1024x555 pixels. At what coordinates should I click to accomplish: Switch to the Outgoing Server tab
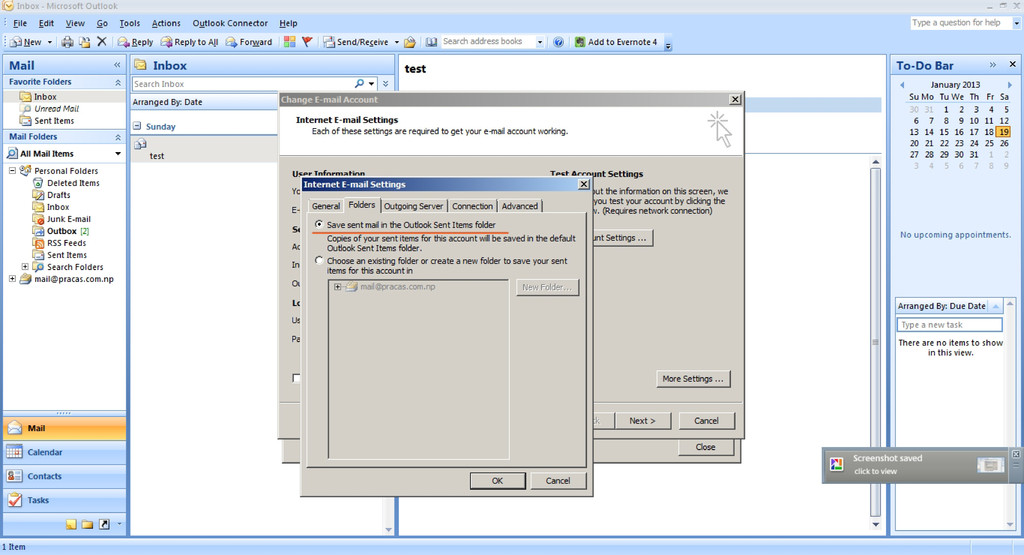pyautogui.click(x=413, y=206)
